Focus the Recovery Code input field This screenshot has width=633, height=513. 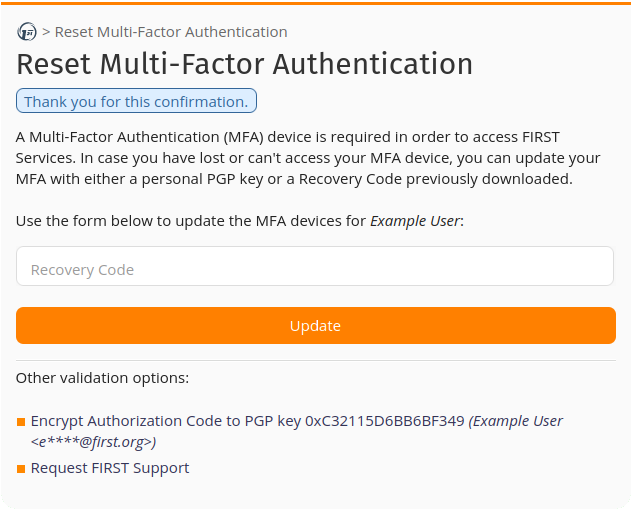315,266
